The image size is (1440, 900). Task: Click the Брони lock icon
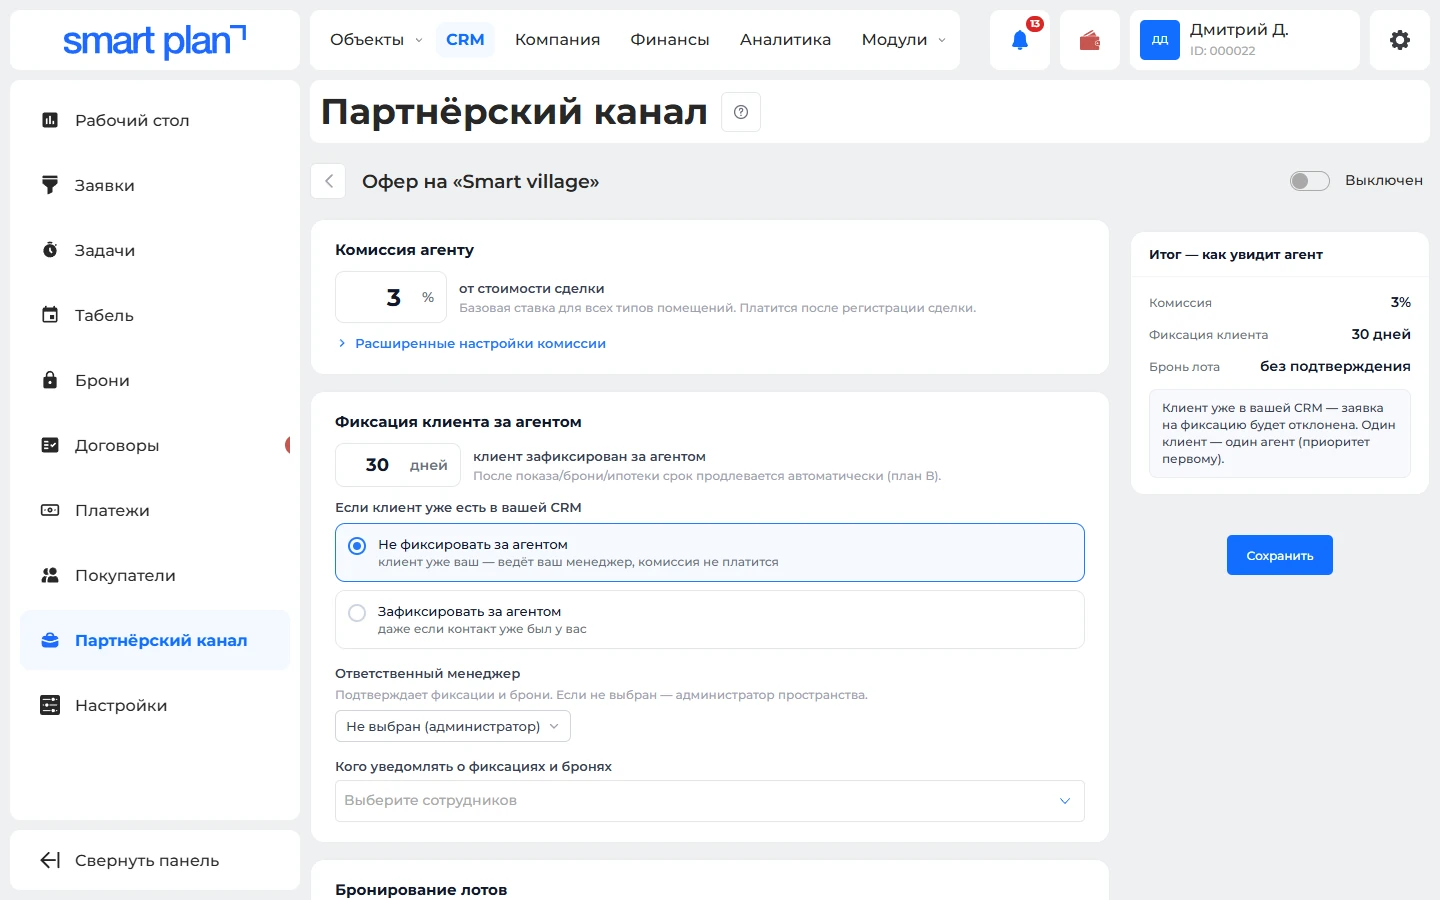50,380
